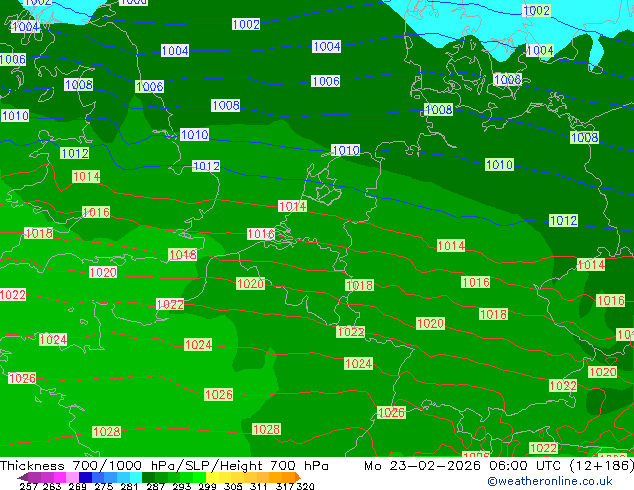Pick the bright yellow legend swatch
The height and width of the screenshot is (490, 634).
click(x=212, y=477)
